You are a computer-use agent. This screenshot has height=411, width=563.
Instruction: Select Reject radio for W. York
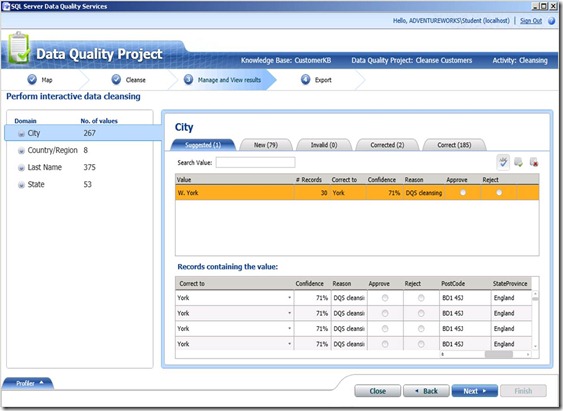tap(499, 193)
